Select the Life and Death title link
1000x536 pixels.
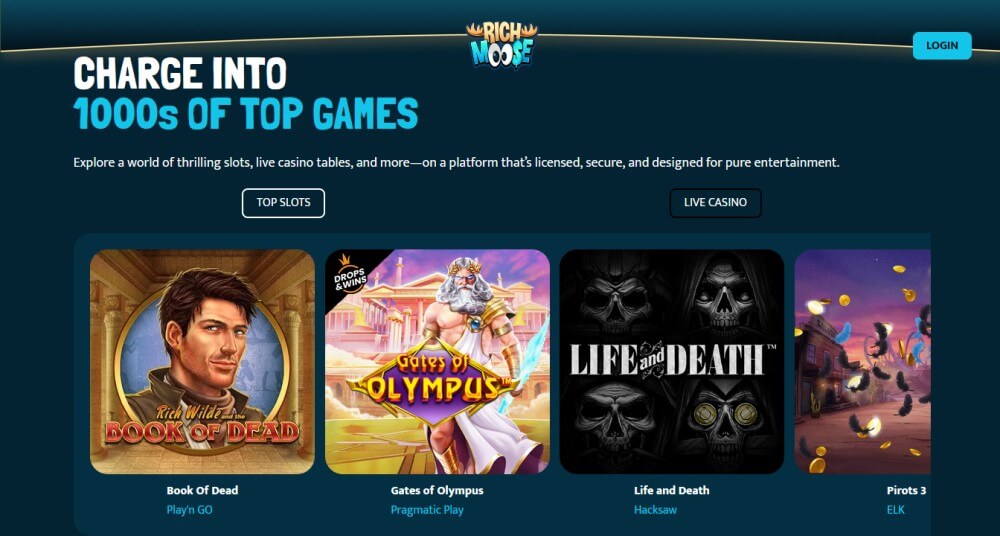pyautogui.click(x=672, y=491)
